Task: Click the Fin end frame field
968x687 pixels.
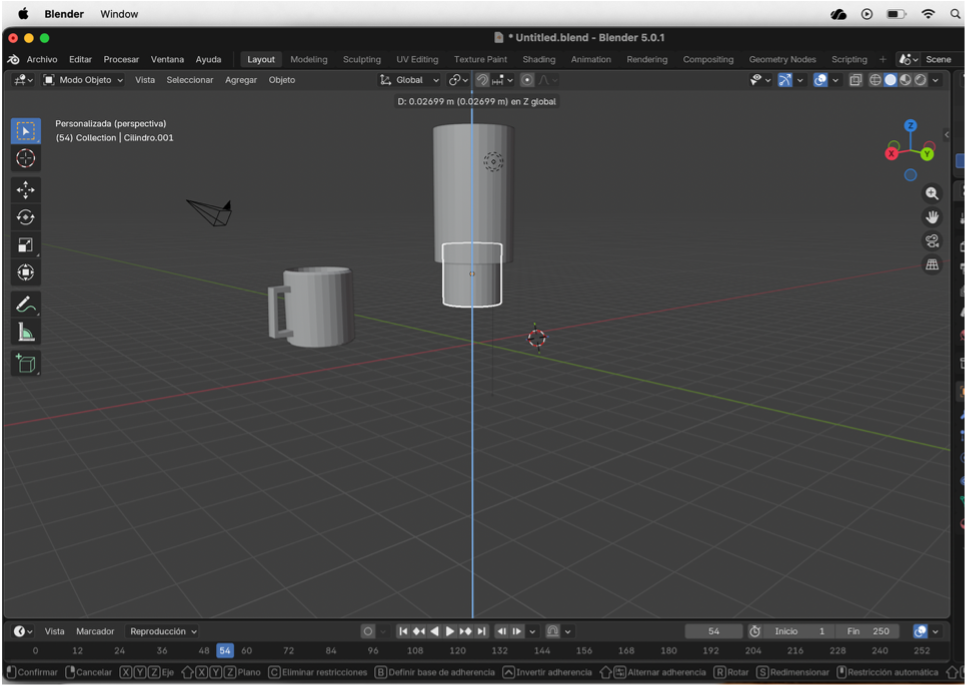Action: (x=867, y=631)
